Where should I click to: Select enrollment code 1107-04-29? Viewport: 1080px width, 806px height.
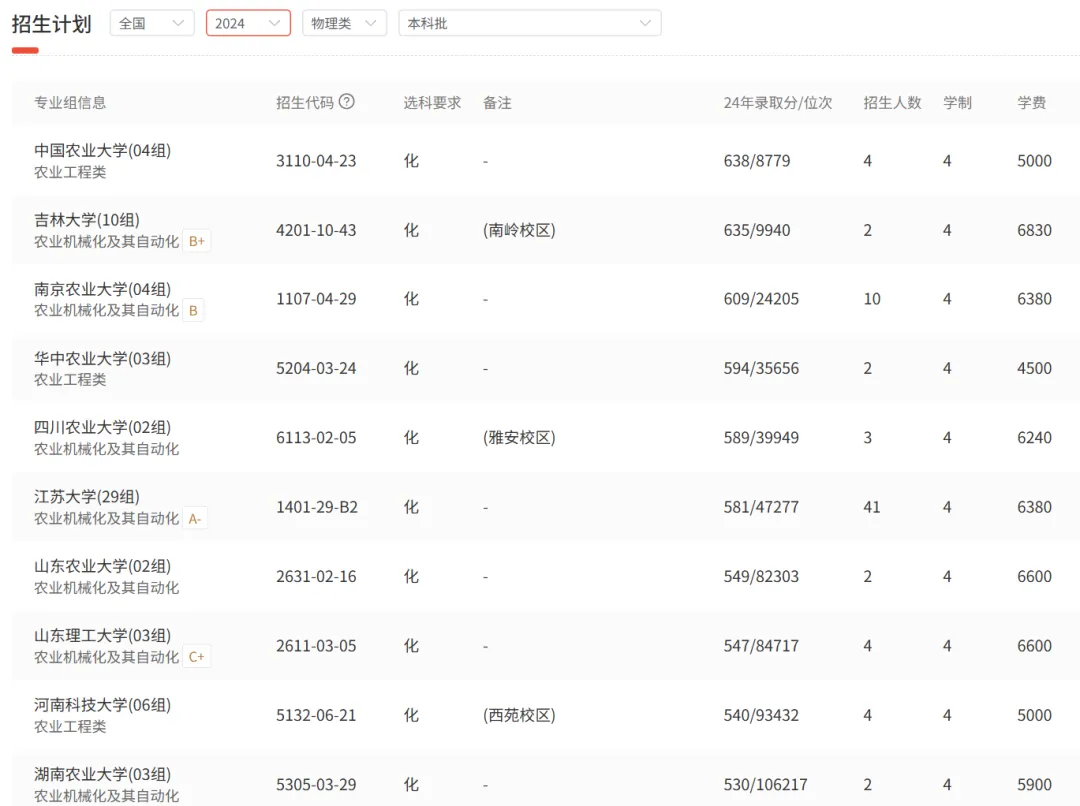pos(316,299)
